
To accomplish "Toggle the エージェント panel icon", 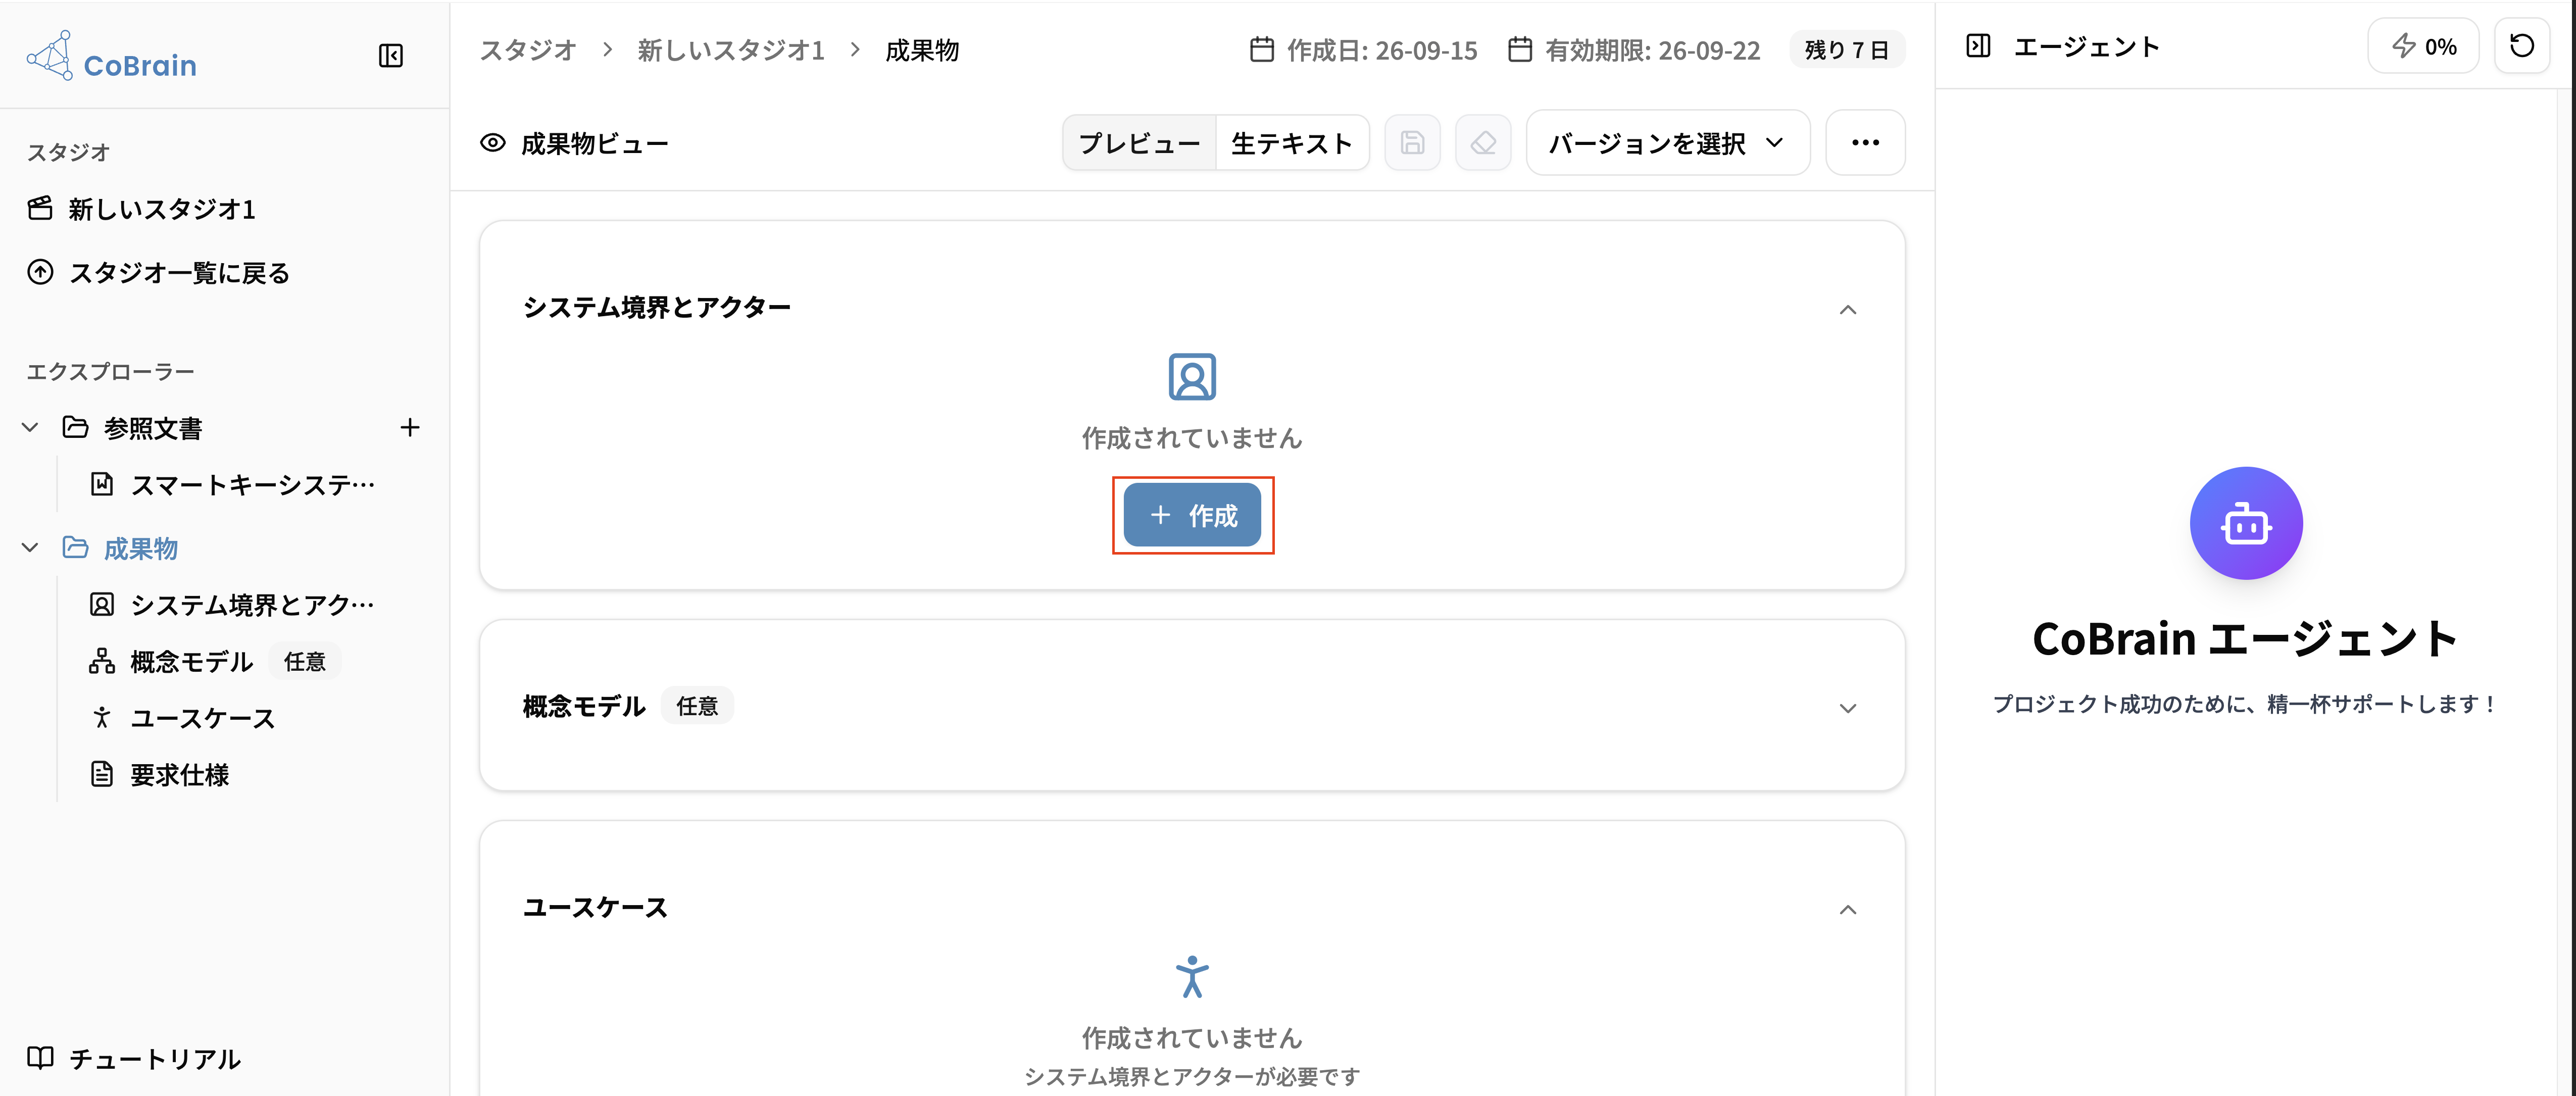I will (1978, 46).
